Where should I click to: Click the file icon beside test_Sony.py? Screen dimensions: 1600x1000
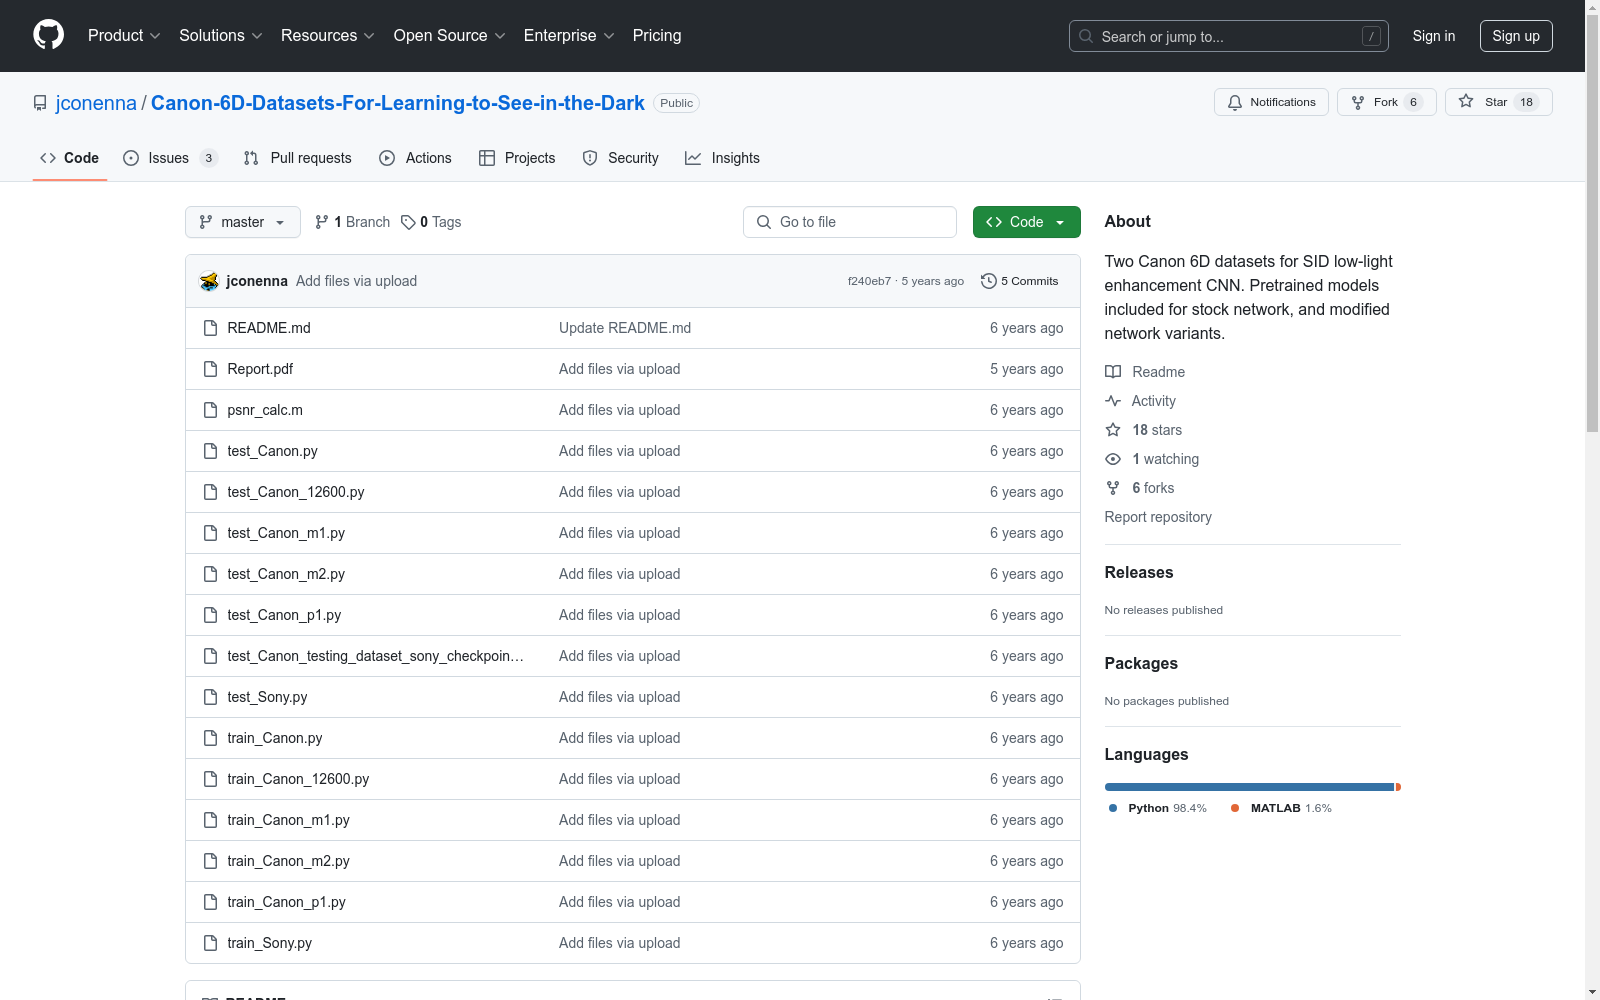click(x=210, y=697)
